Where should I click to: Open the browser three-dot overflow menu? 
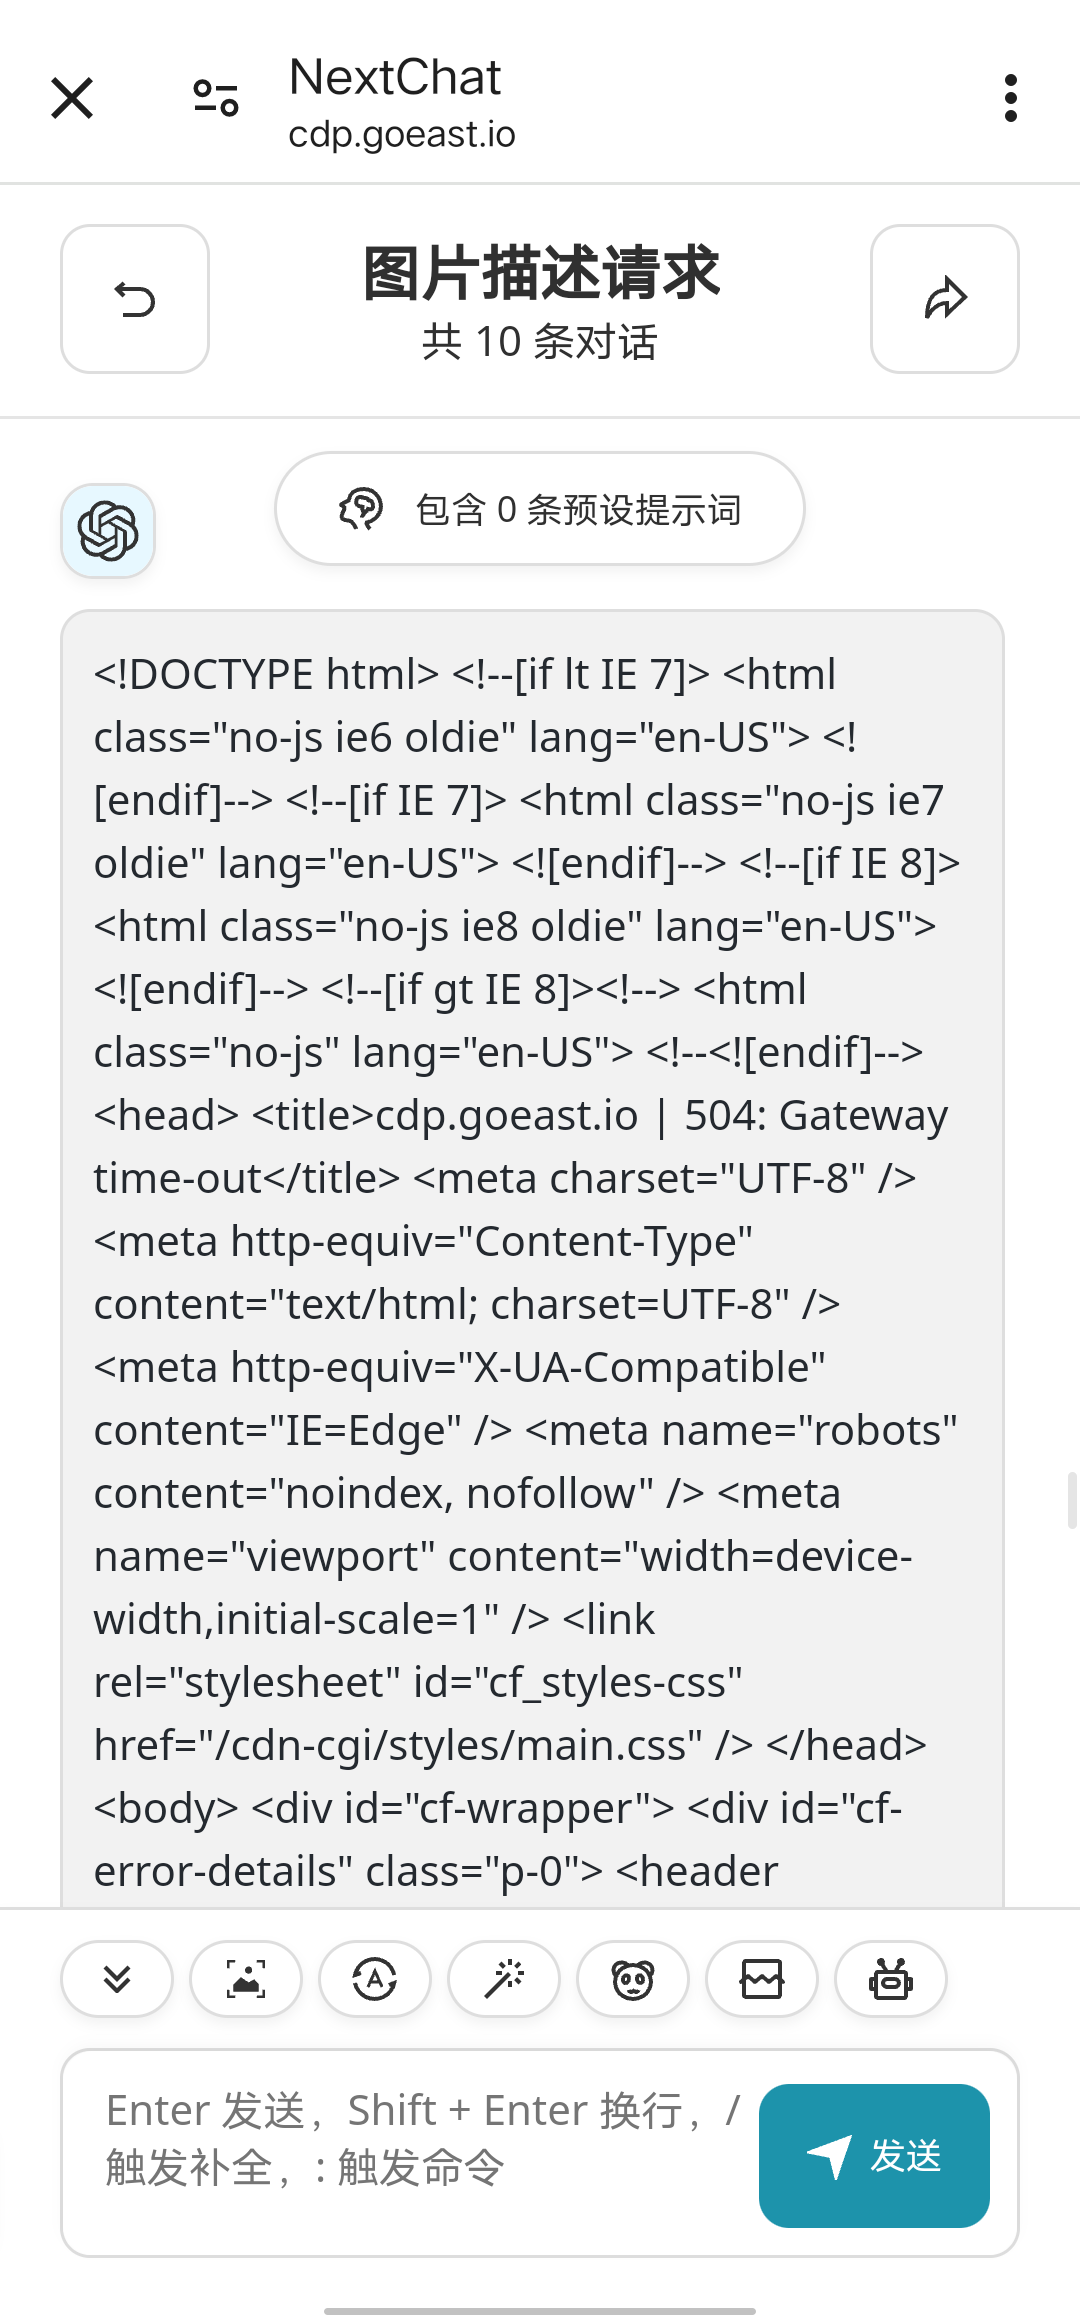[x=1011, y=98]
